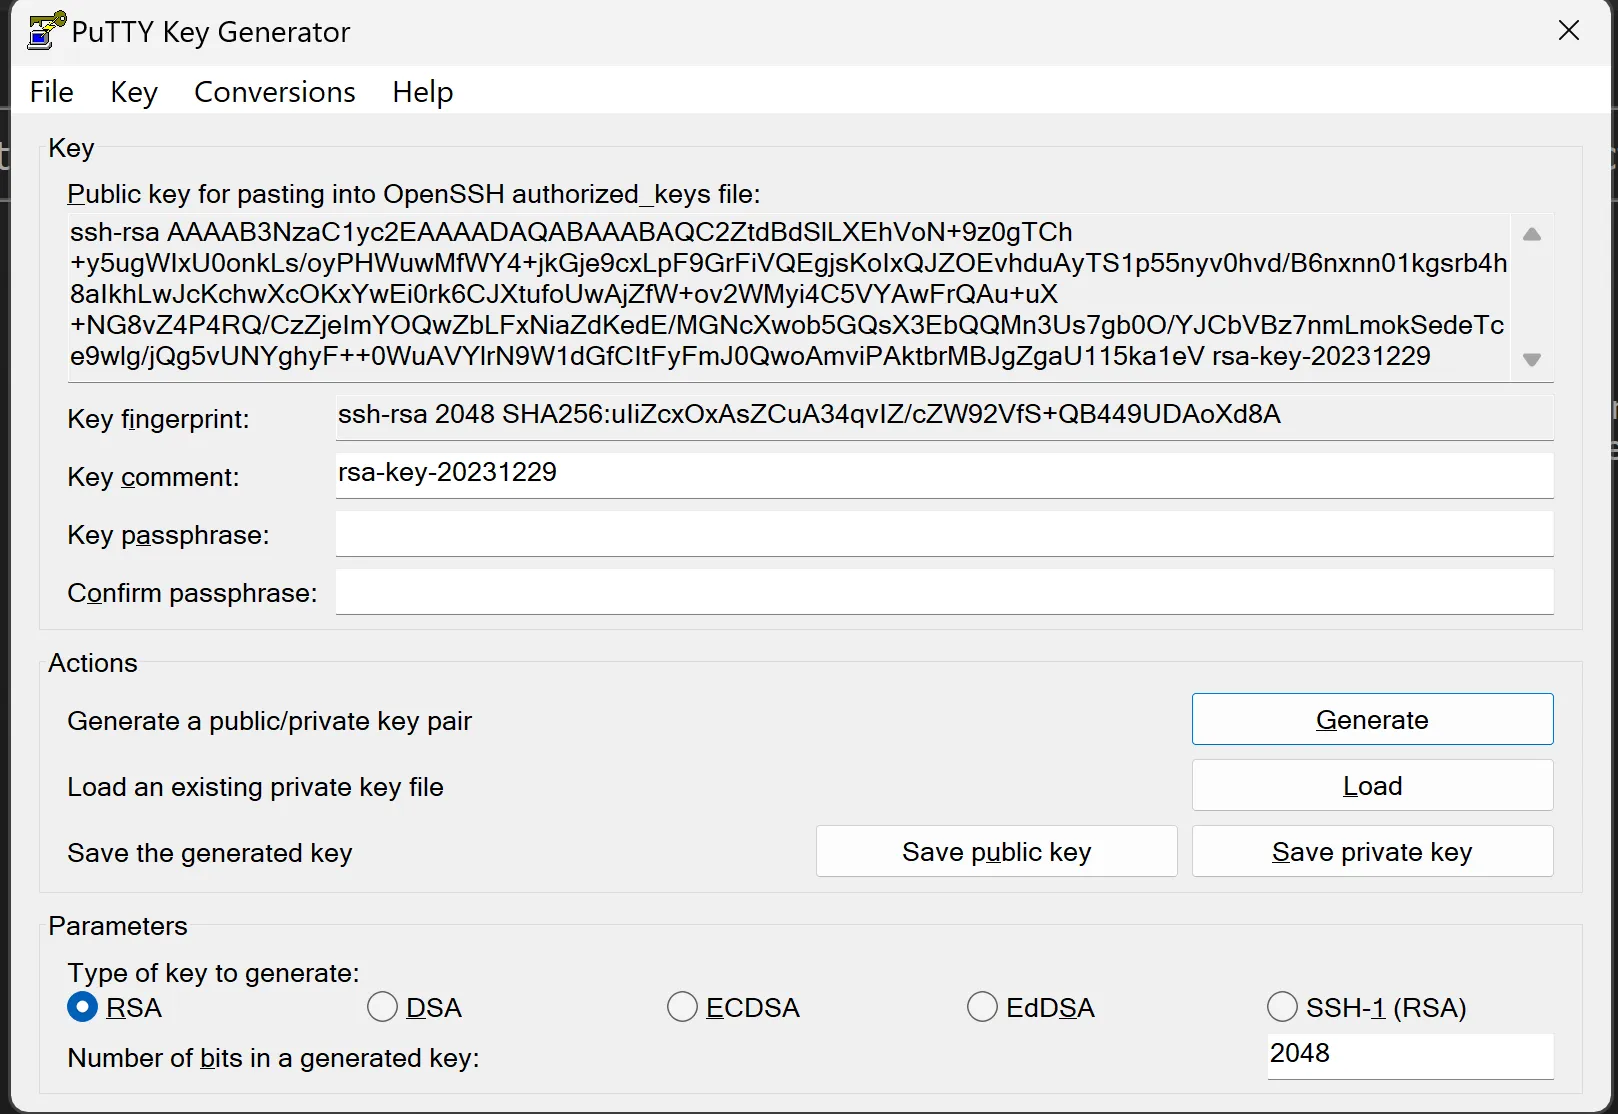Click the scroll down arrow on the public key box
Screen dimensions: 1618x1114
point(1531,360)
